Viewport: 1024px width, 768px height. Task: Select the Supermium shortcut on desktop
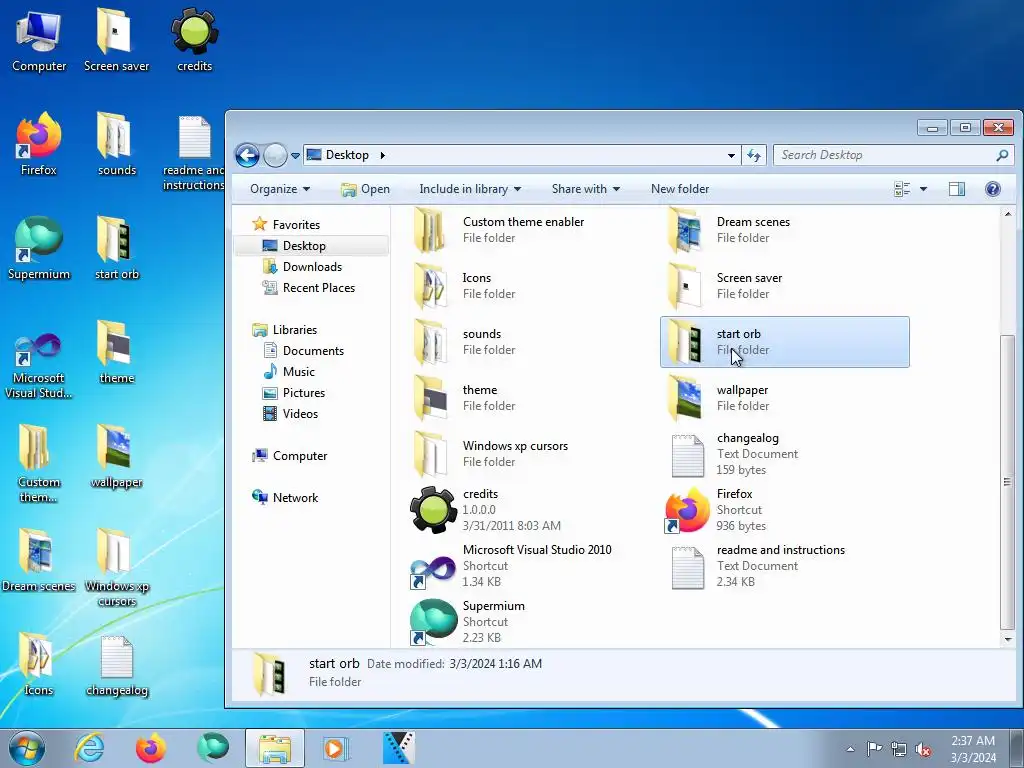[x=39, y=248]
